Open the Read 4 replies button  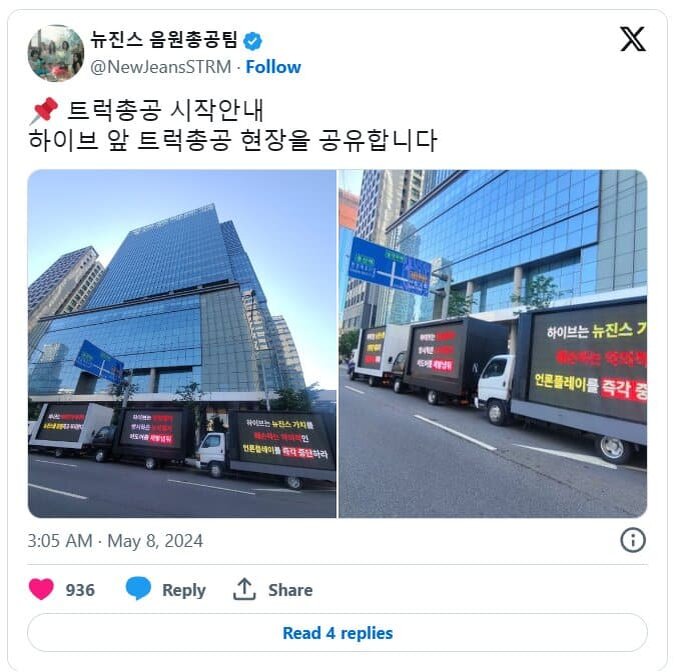coord(337,633)
